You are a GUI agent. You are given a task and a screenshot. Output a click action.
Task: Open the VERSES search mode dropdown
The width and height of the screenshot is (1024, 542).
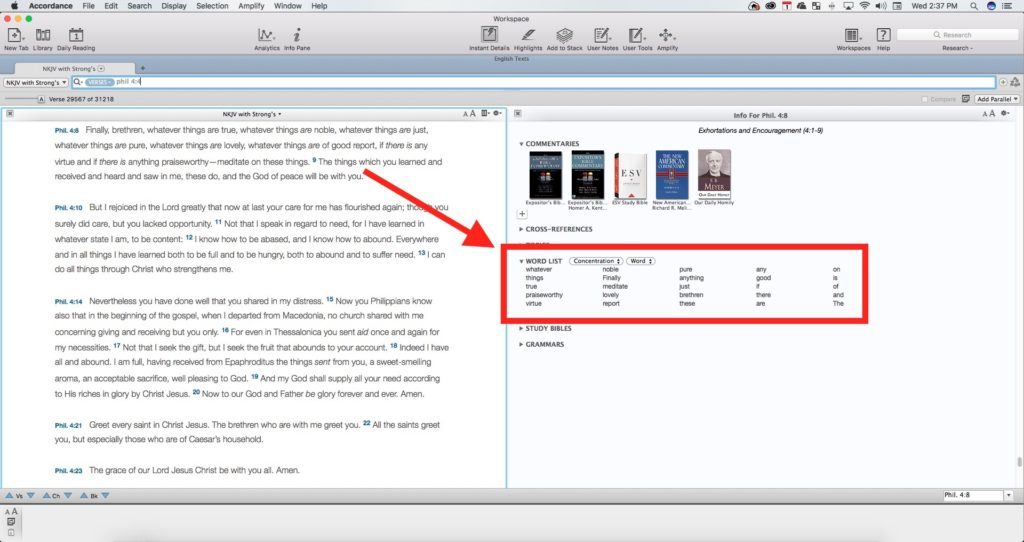[99, 82]
